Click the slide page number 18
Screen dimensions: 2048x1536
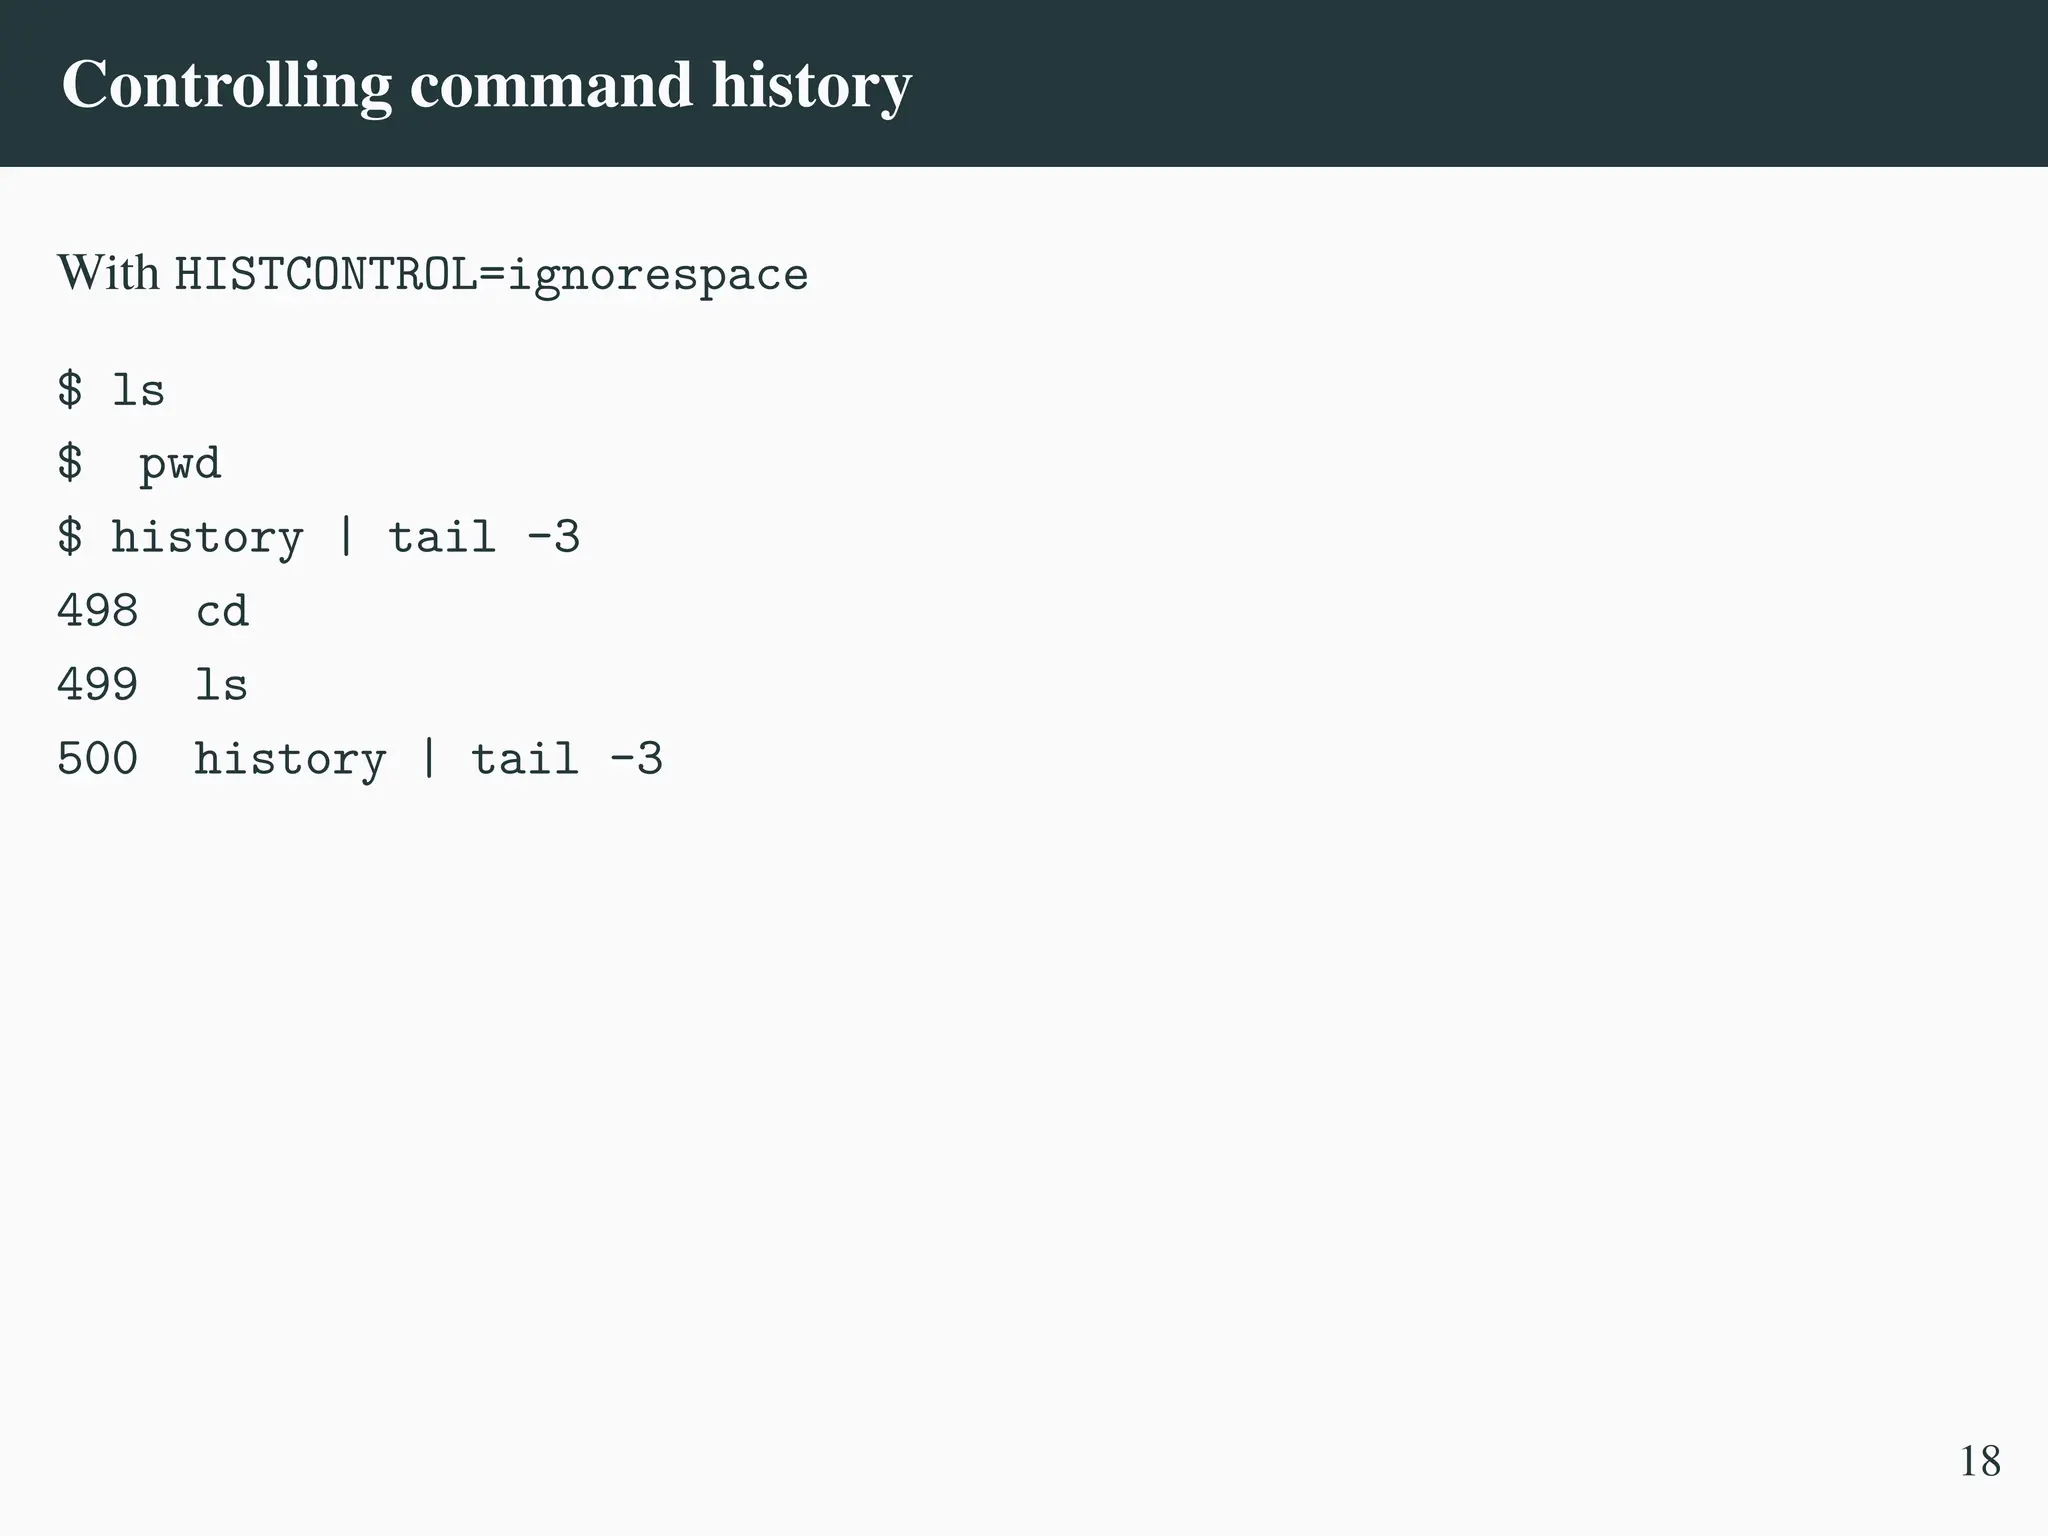point(1979,1461)
